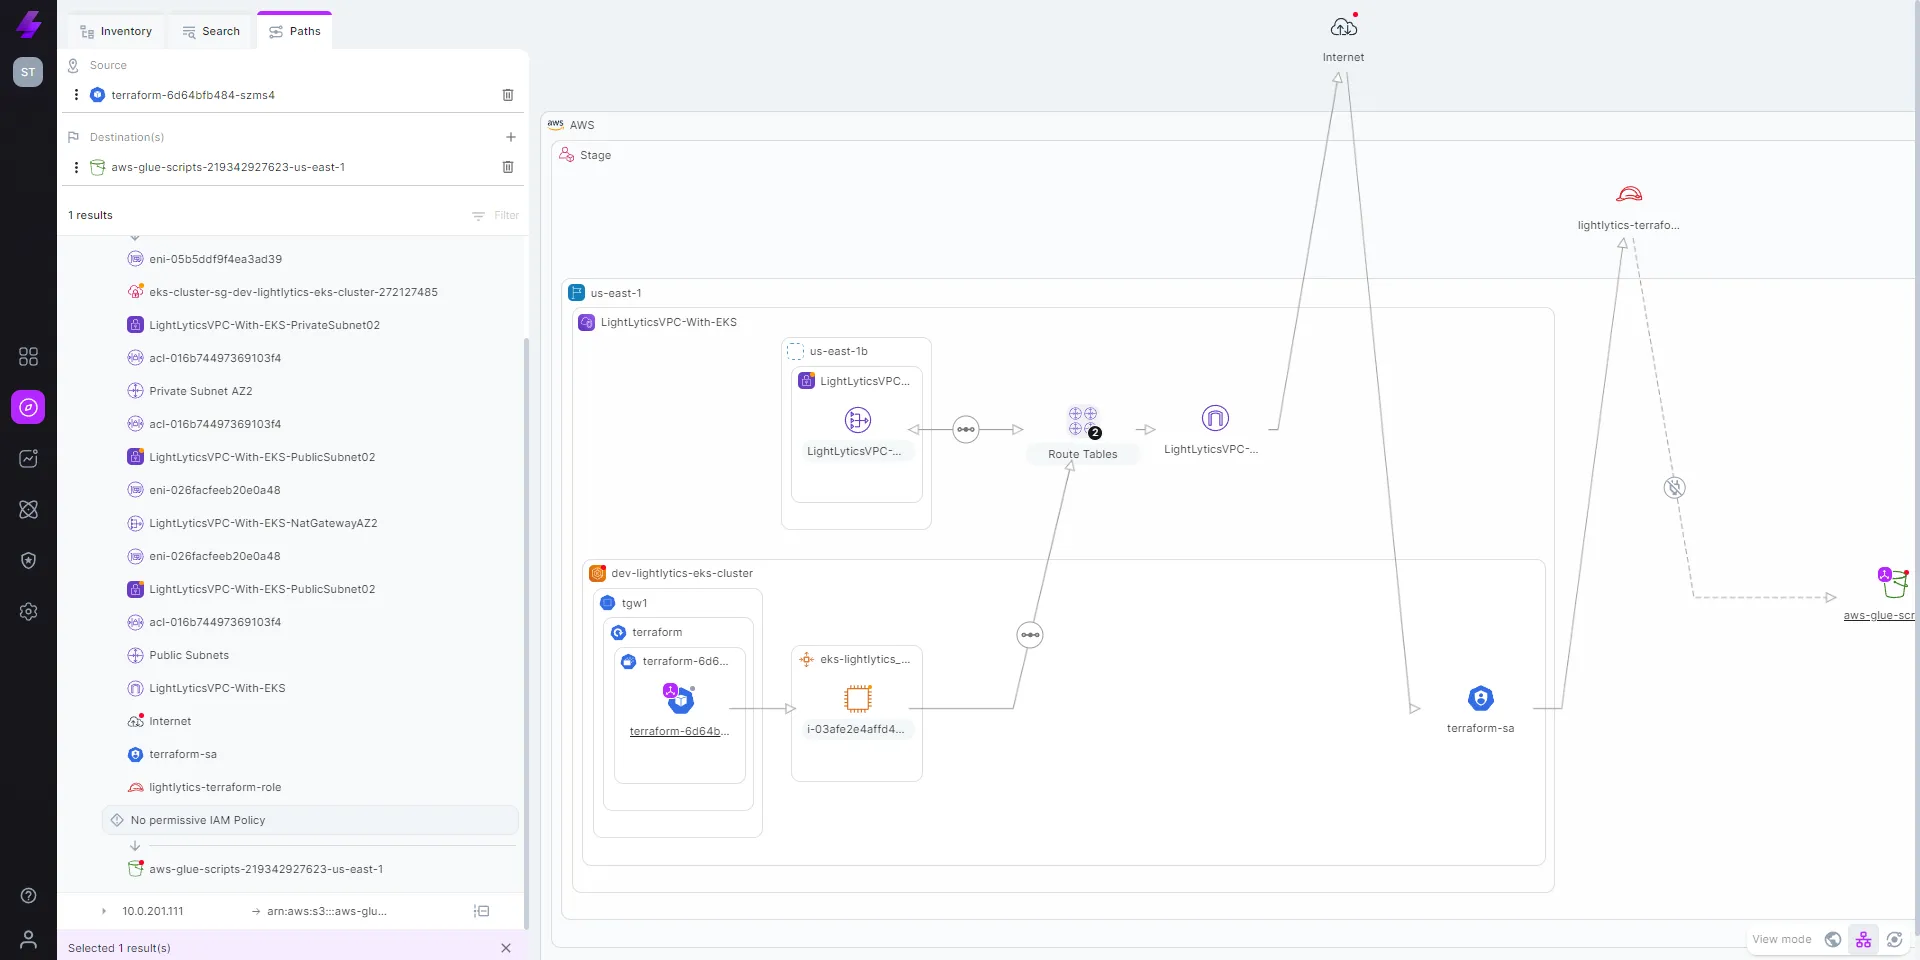Click the terraform-6d64b... pod link label
The width and height of the screenshot is (1920, 960).
click(x=679, y=732)
